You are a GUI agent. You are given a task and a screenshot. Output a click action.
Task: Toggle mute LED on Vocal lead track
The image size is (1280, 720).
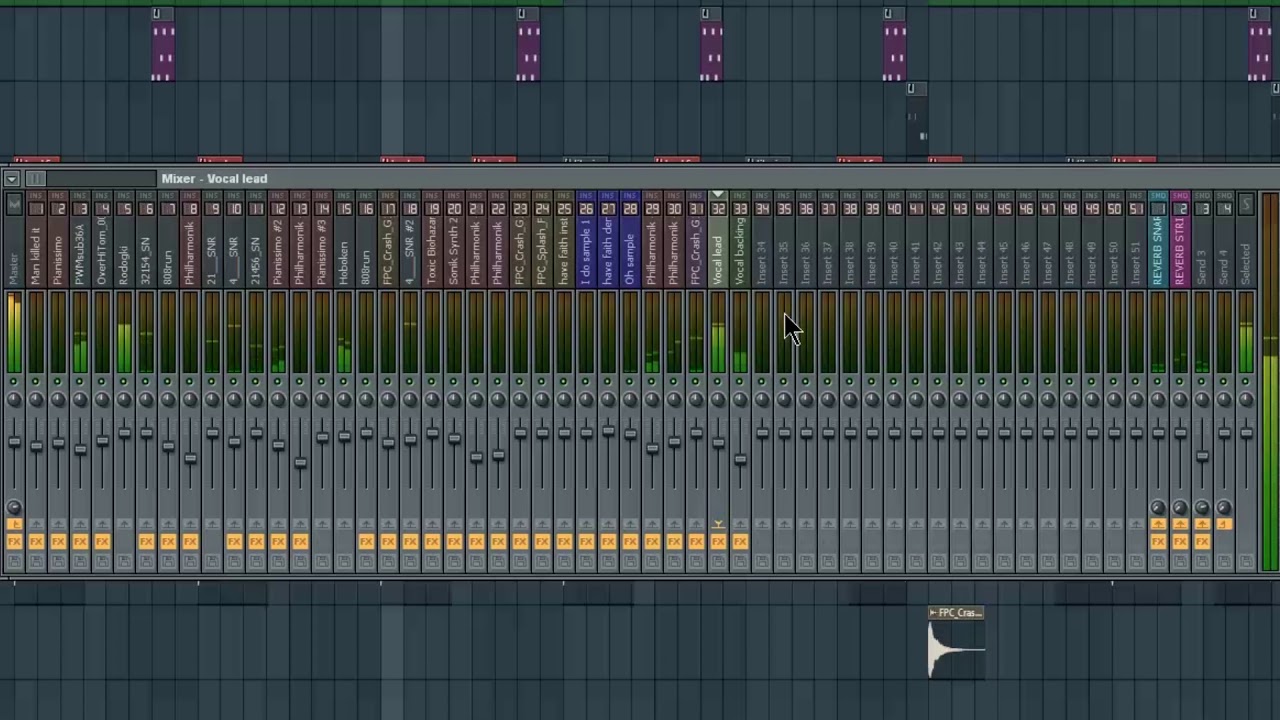click(718, 382)
